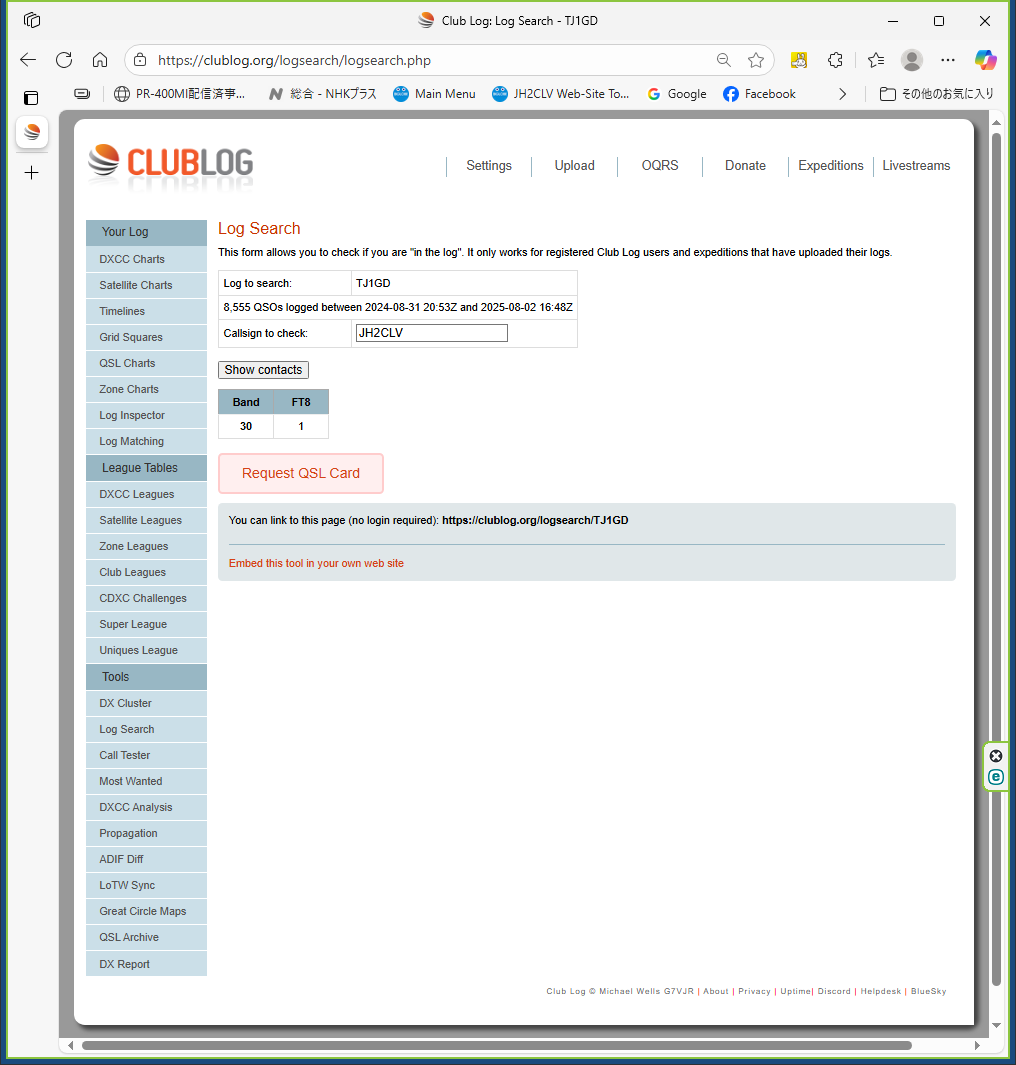Open Main Menu bookmark
1016x1065 pixels.
click(x=435, y=94)
